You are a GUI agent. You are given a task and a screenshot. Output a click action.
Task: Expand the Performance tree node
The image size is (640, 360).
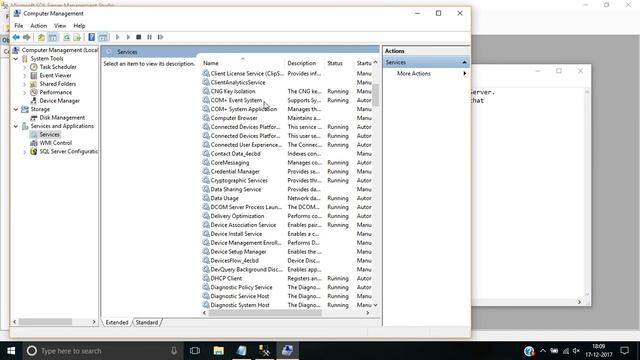[x=24, y=92]
